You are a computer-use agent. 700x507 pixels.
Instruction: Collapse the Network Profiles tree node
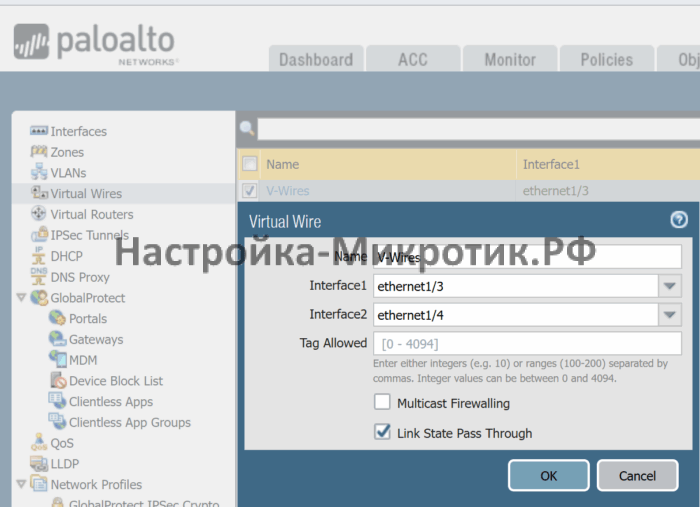(x=21, y=484)
